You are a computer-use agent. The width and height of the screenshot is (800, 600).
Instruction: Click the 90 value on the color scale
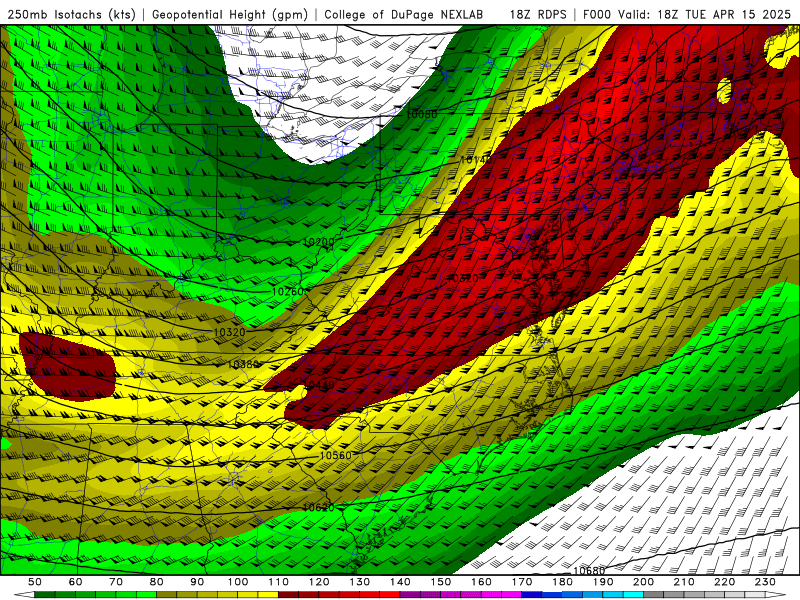[x=197, y=582]
